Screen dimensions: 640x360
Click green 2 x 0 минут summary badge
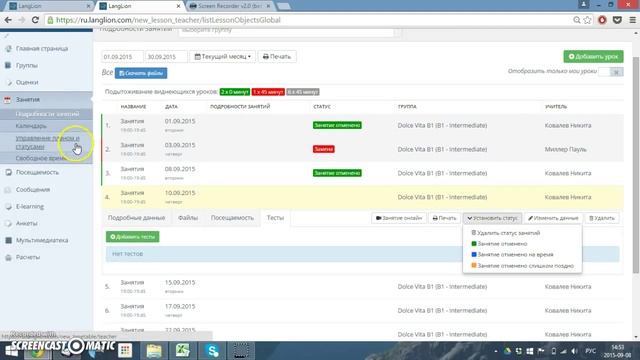tap(235, 92)
